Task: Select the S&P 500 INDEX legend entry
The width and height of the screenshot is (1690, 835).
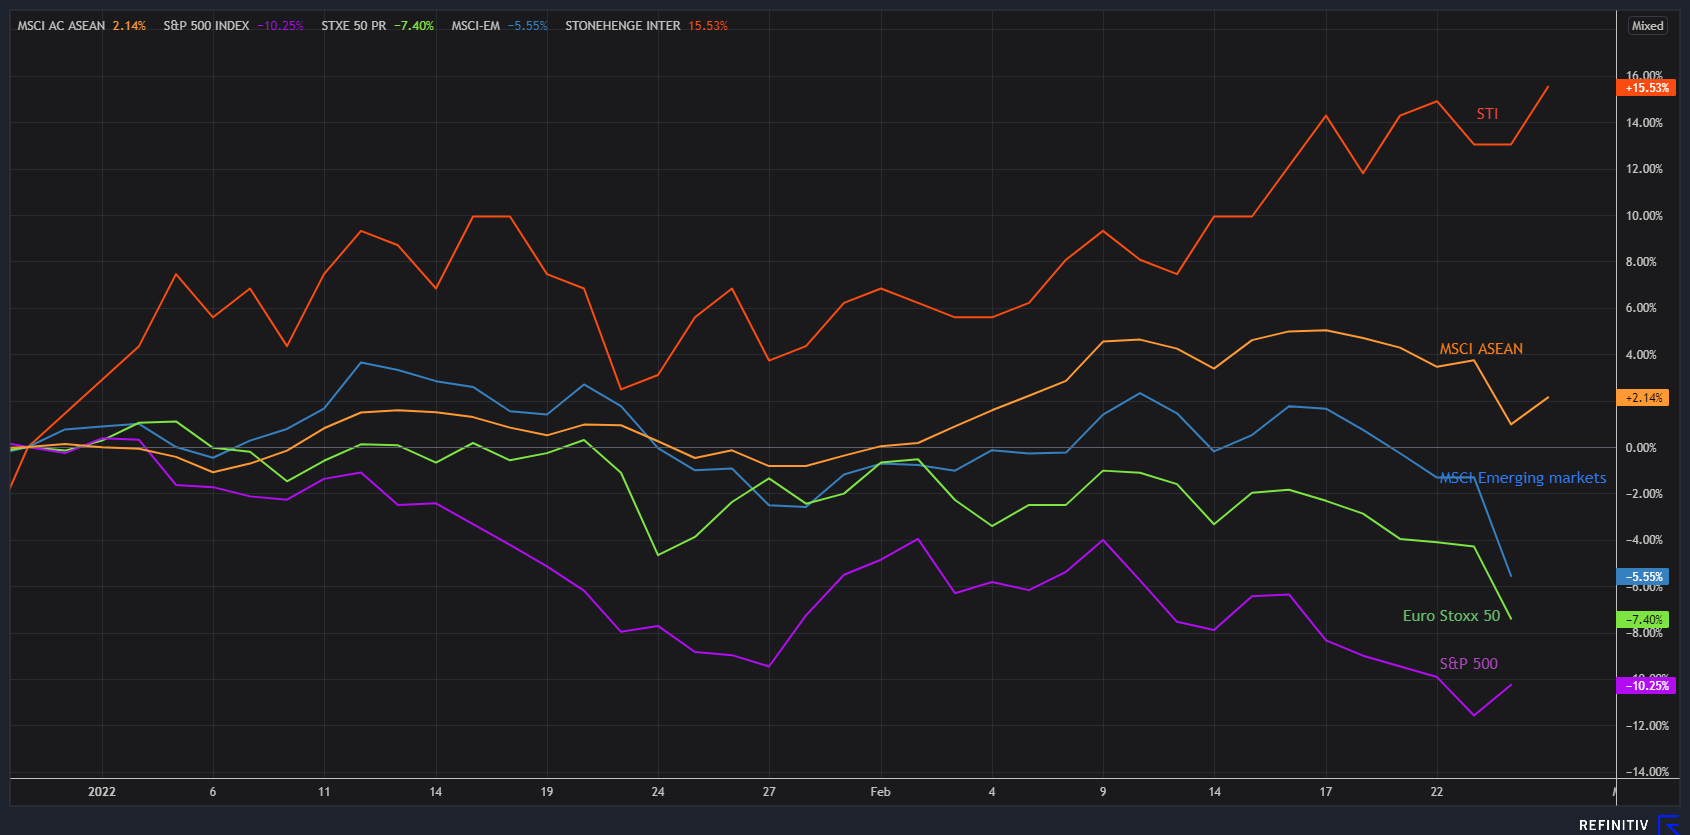Action: pyautogui.click(x=232, y=26)
